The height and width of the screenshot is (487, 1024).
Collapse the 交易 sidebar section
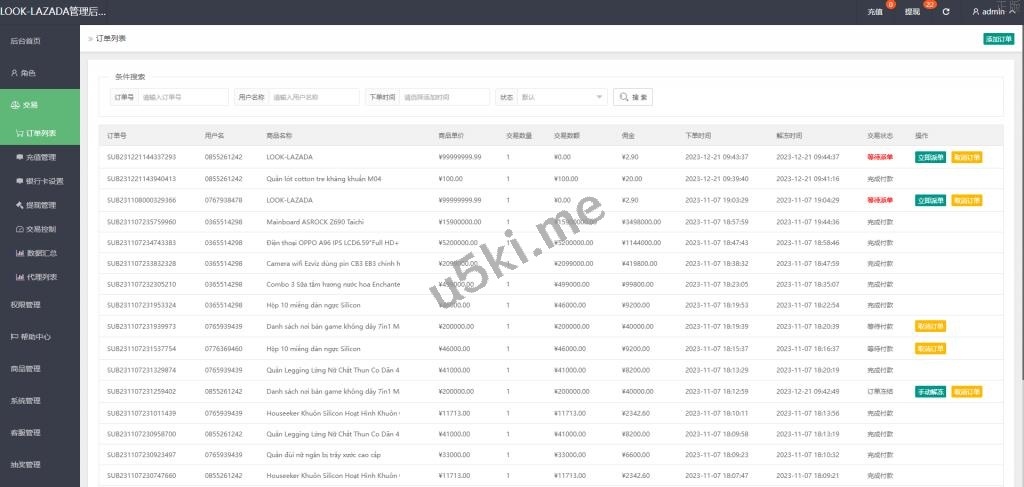[40, 105]
